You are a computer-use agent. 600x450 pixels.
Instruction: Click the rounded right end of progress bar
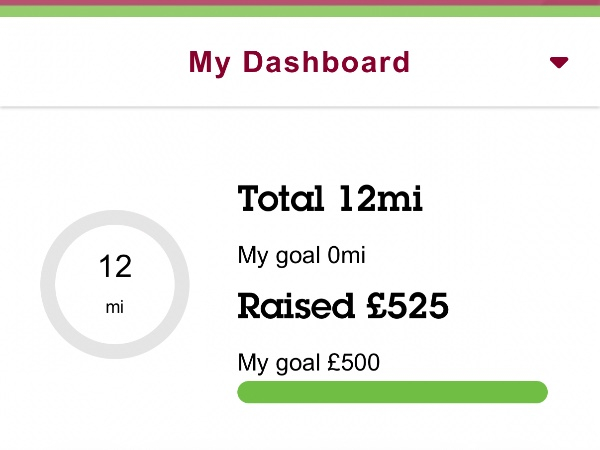point(540,392)
